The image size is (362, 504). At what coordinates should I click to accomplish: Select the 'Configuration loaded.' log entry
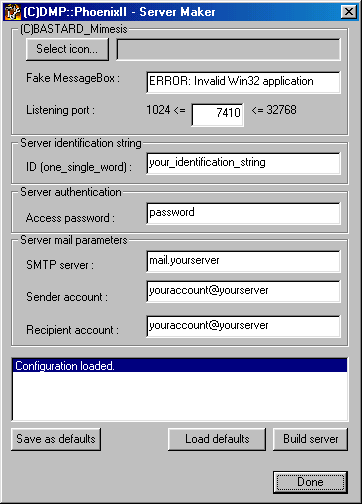[180, 366]
